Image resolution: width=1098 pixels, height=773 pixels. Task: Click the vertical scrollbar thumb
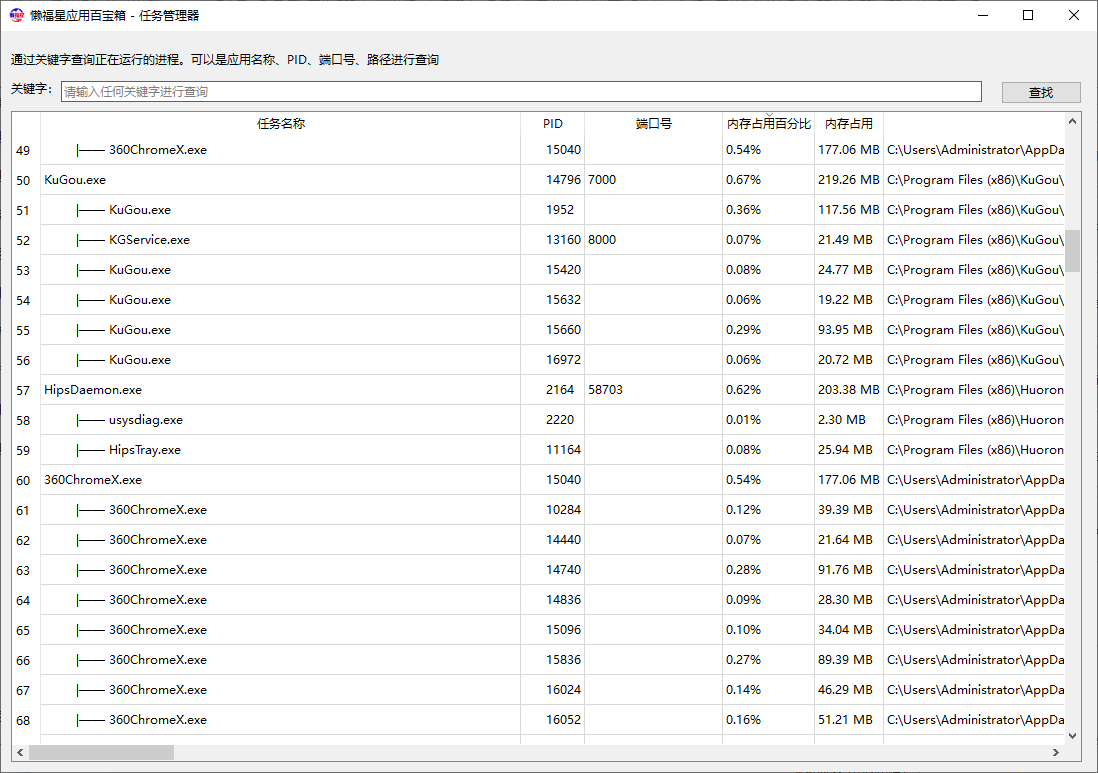[1071, 251]
